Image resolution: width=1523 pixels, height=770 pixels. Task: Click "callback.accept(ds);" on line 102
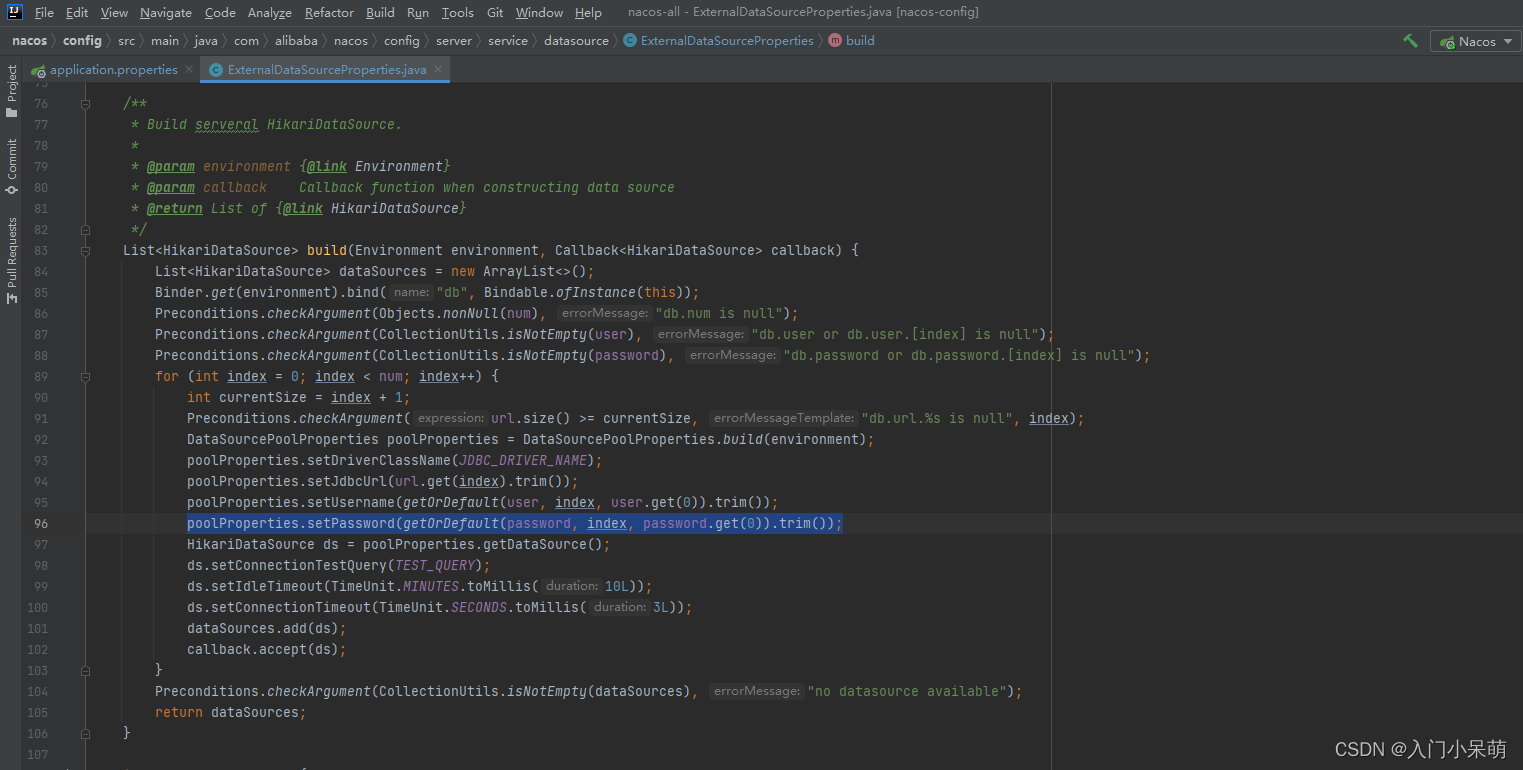tap(267, 649)
